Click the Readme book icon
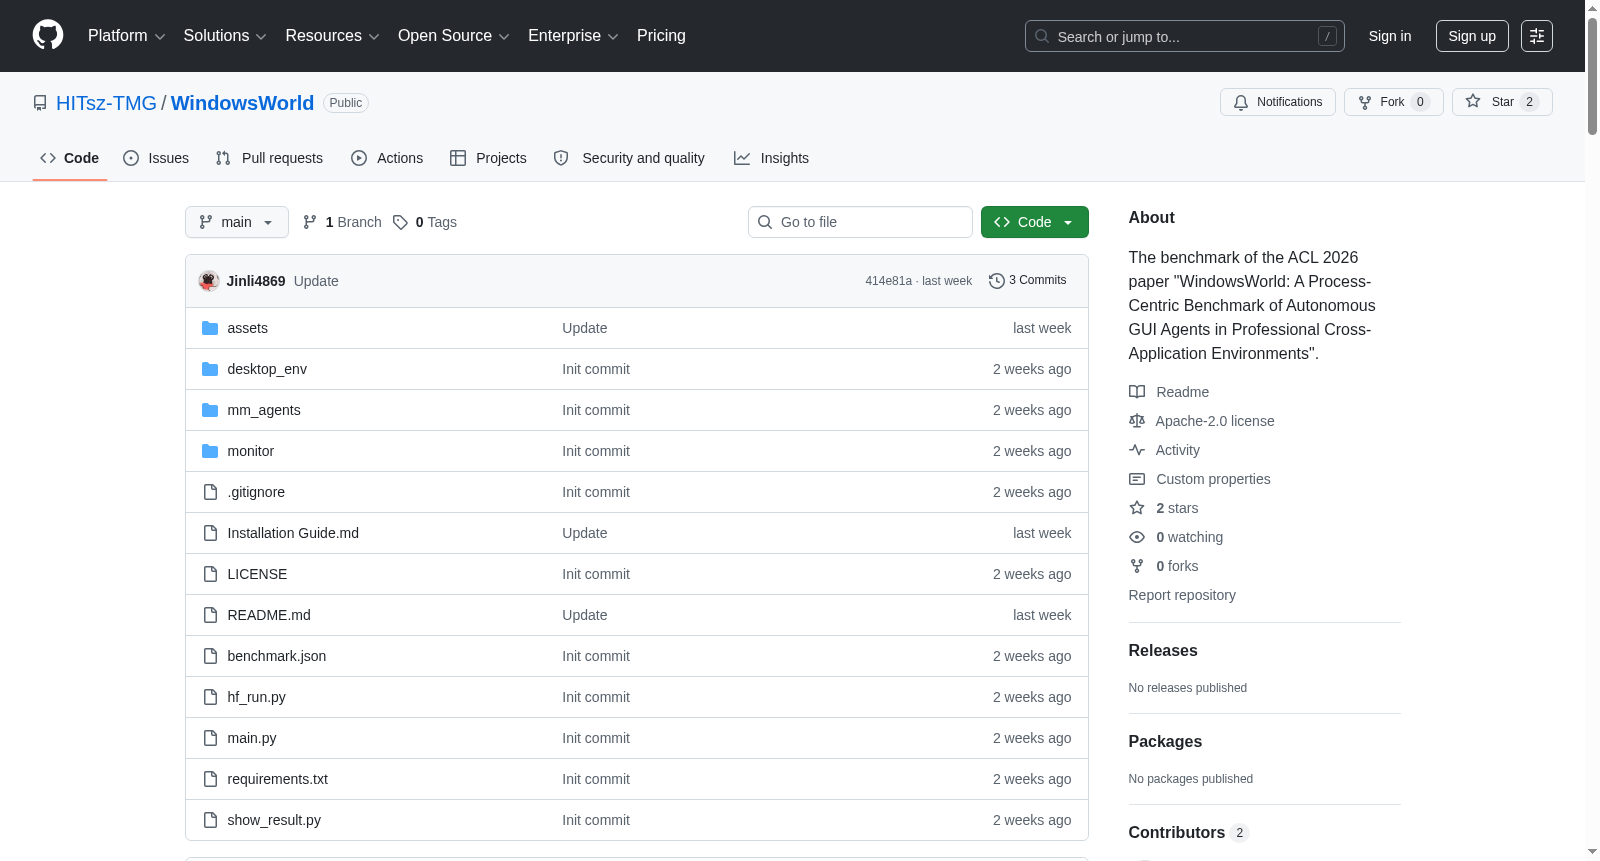Image resolution: width=1600 pixels, height=861 pixels. pyautogui.click(x=1137, y=392)
